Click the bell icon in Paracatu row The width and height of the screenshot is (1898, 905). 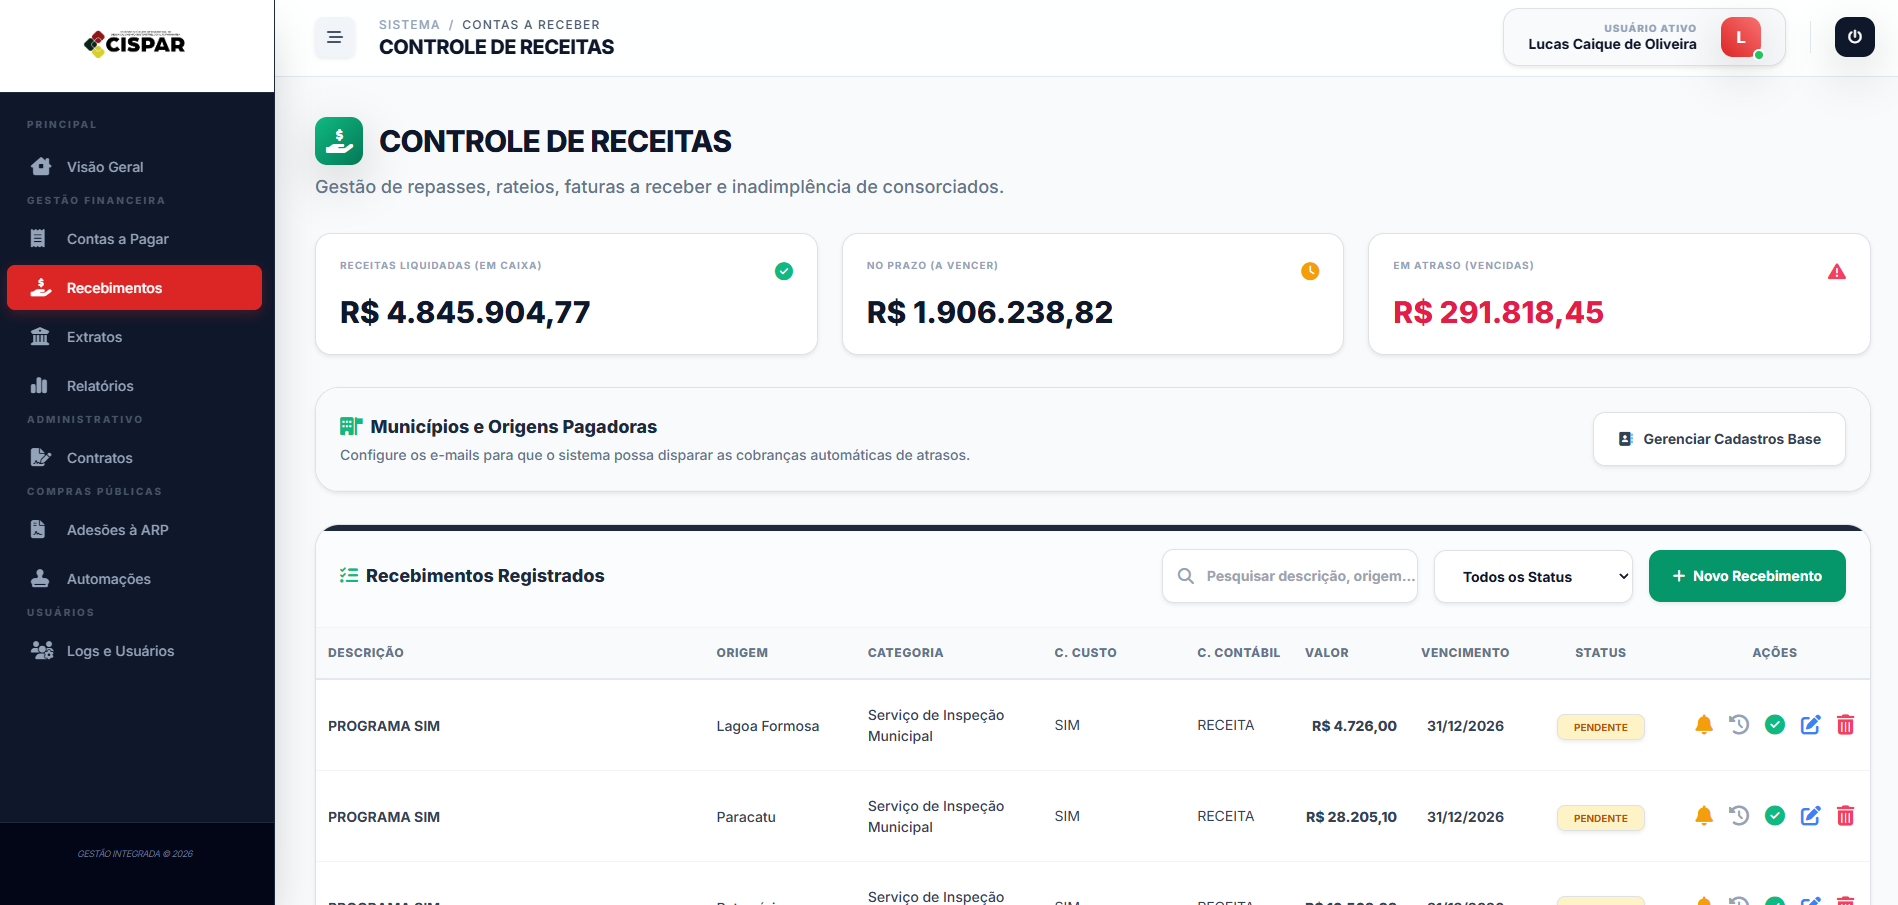click(x=1704, y=816)
